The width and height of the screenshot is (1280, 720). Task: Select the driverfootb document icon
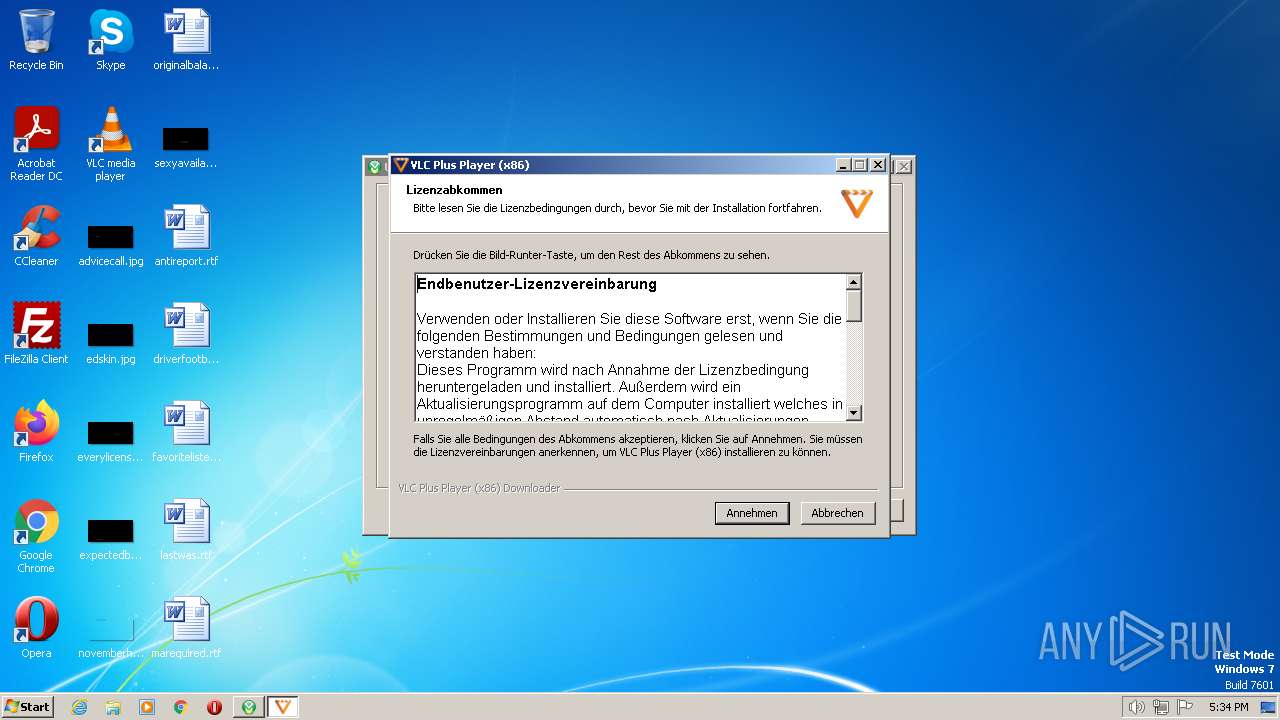pyautogui.click(x=186, y=334)
